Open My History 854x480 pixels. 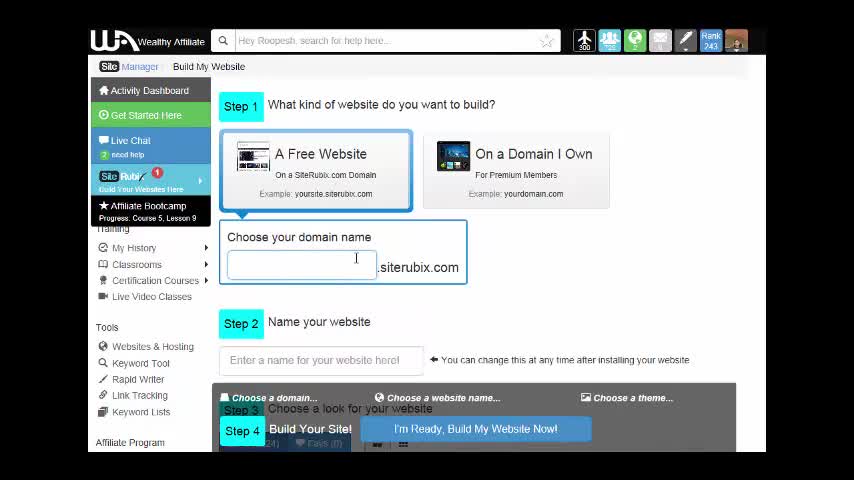click(x=134, y=248)
